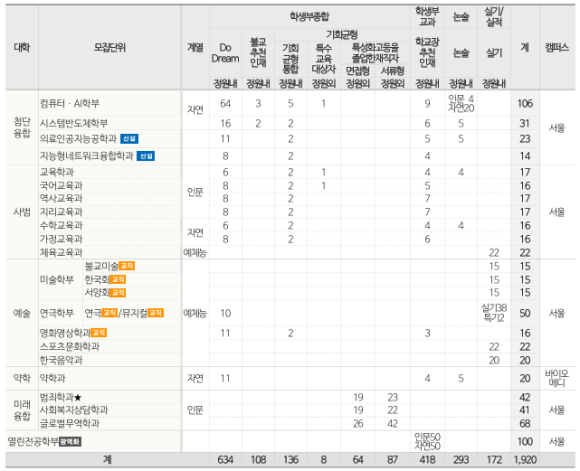
Task: Click the 바이오메디 campus cell
Action: click(x=557, y=378)
